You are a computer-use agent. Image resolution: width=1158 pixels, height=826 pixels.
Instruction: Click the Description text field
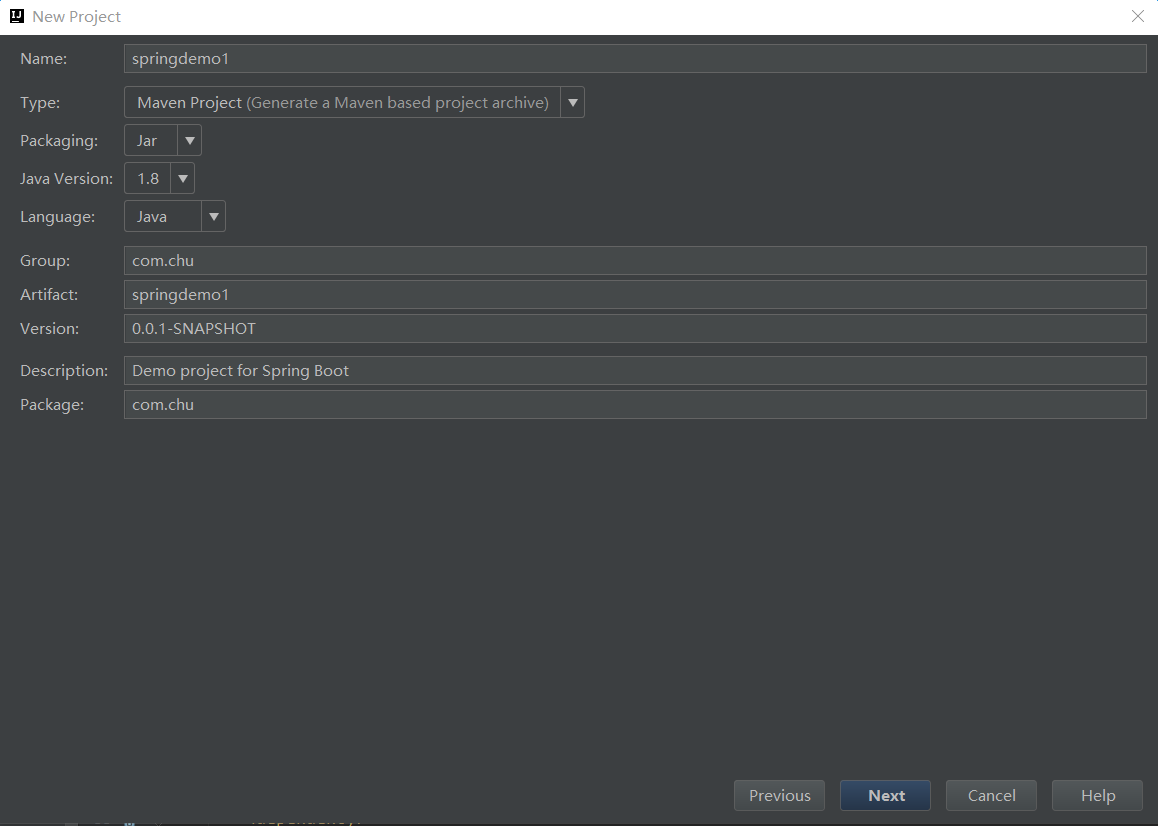point(634,371)
